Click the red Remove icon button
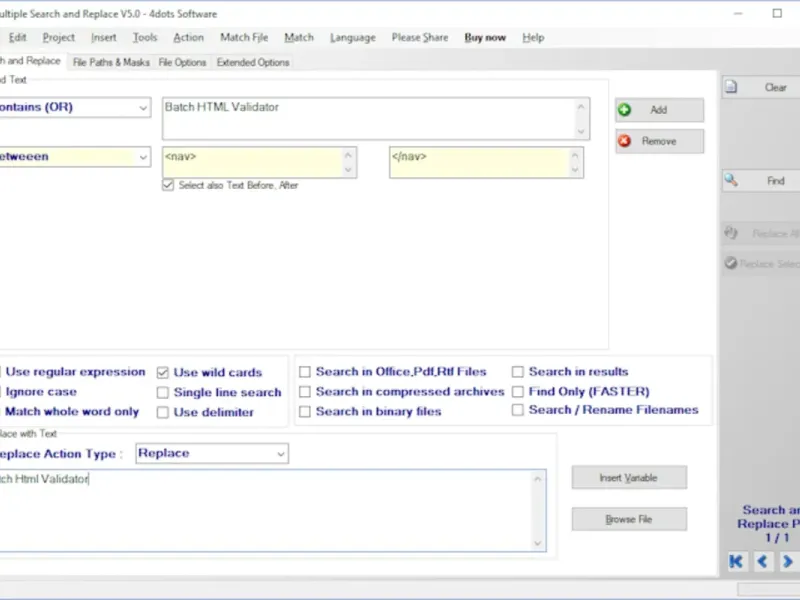The image size is (800, 600). click(659, 141)
